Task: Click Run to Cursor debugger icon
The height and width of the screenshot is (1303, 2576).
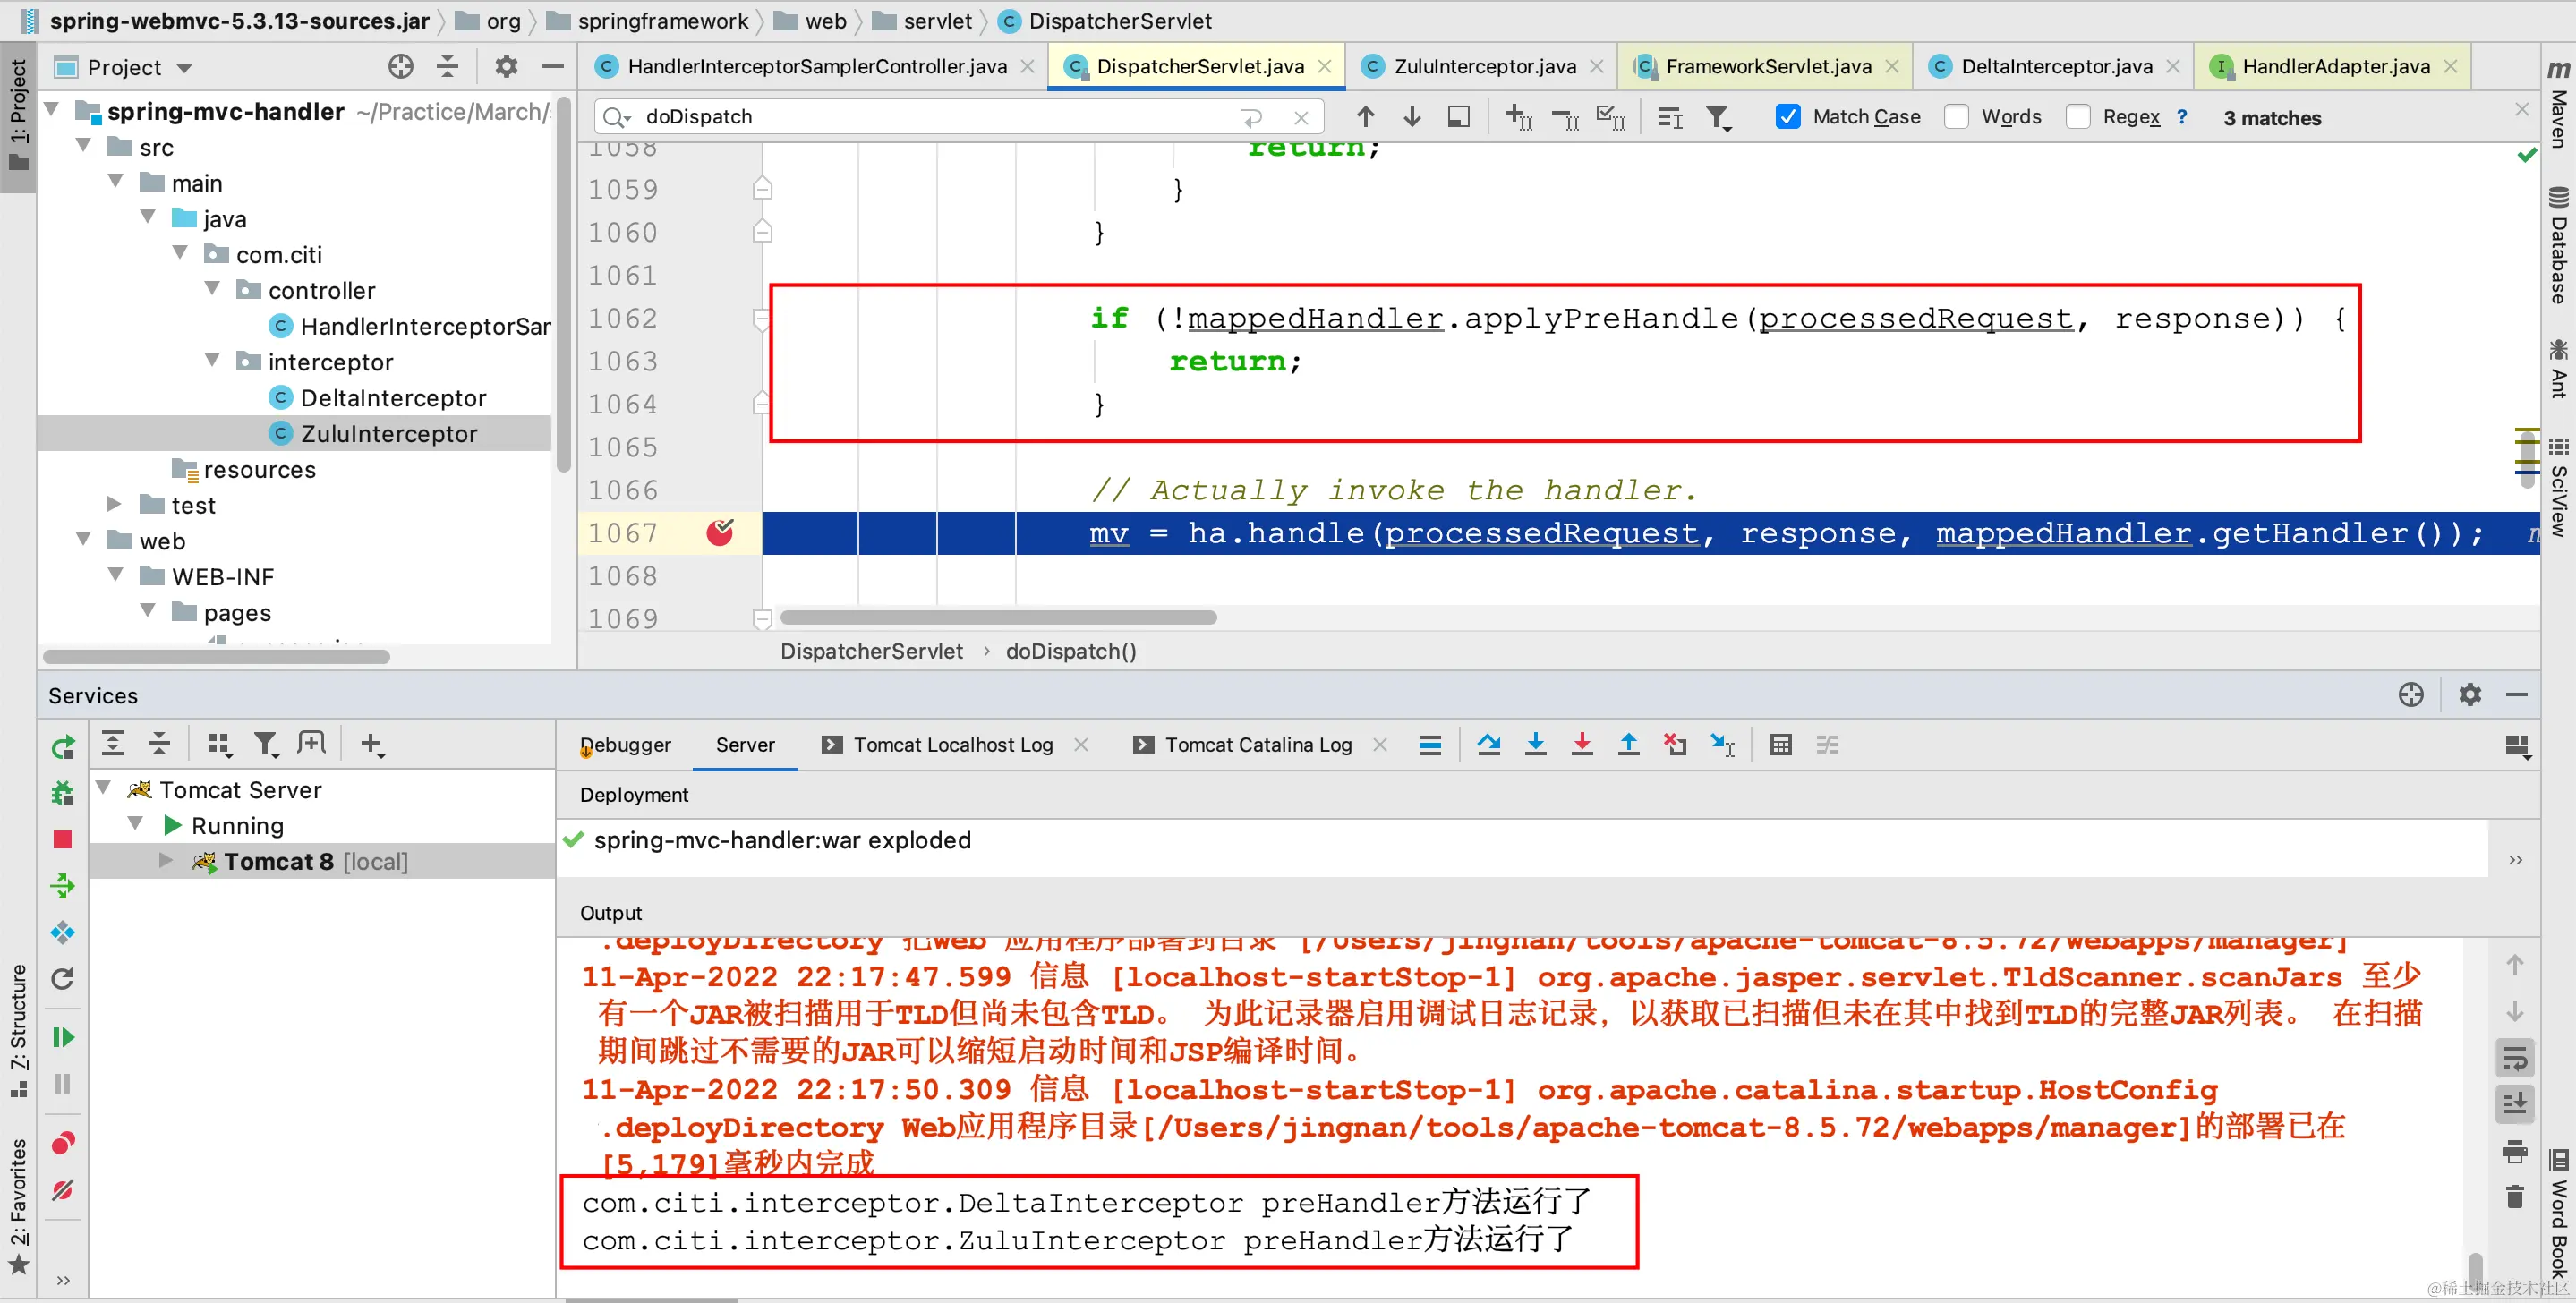Action: (1722, 745)
